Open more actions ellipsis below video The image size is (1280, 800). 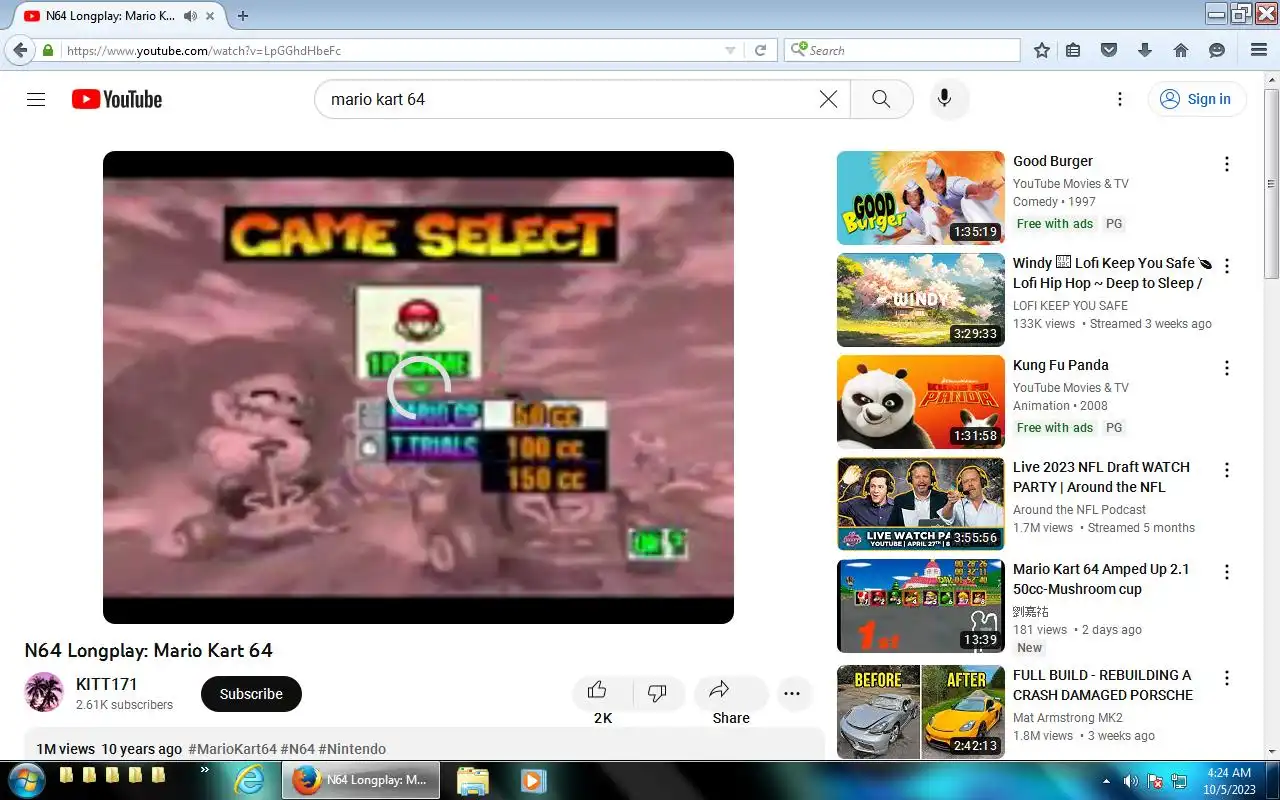[x=792, y=693]
